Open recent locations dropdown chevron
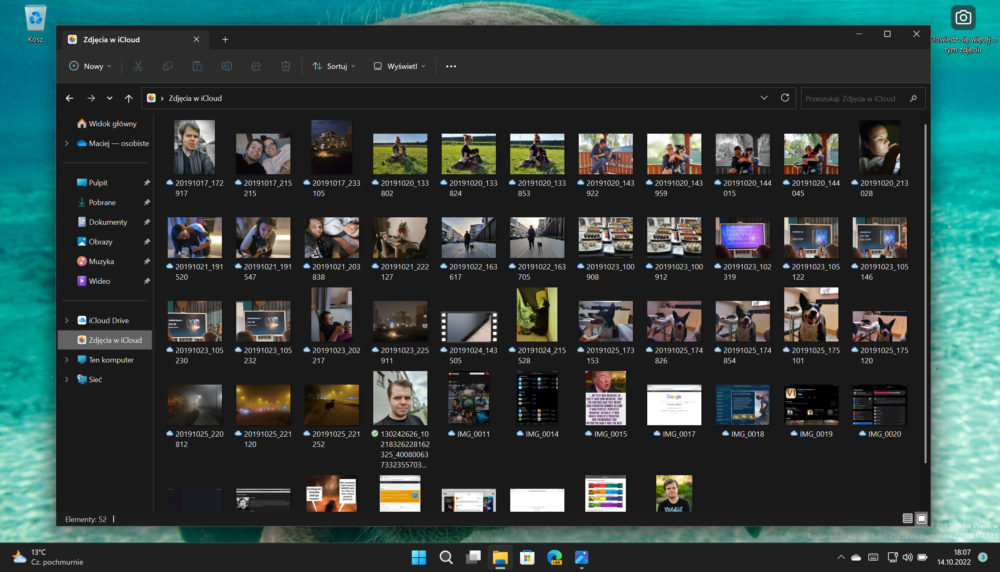 [x=109, y=98]
